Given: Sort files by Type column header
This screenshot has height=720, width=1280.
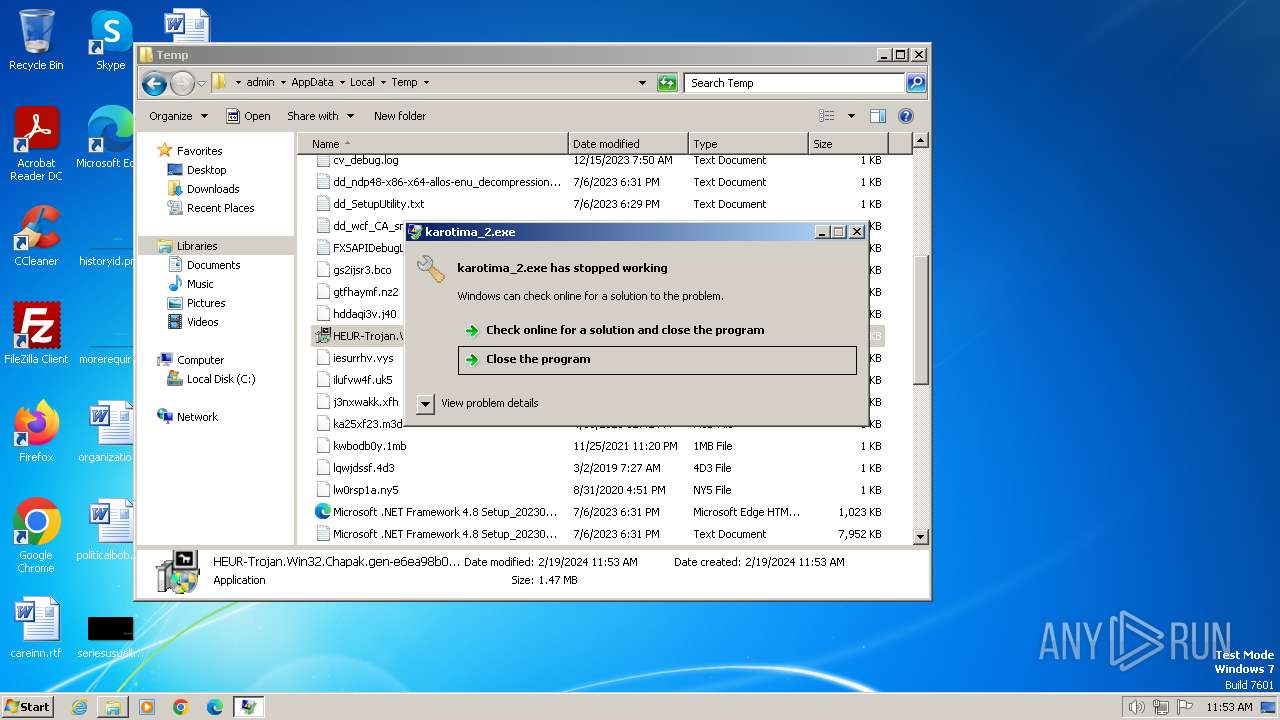Looking at the screenshot, I should coord(748,144).
